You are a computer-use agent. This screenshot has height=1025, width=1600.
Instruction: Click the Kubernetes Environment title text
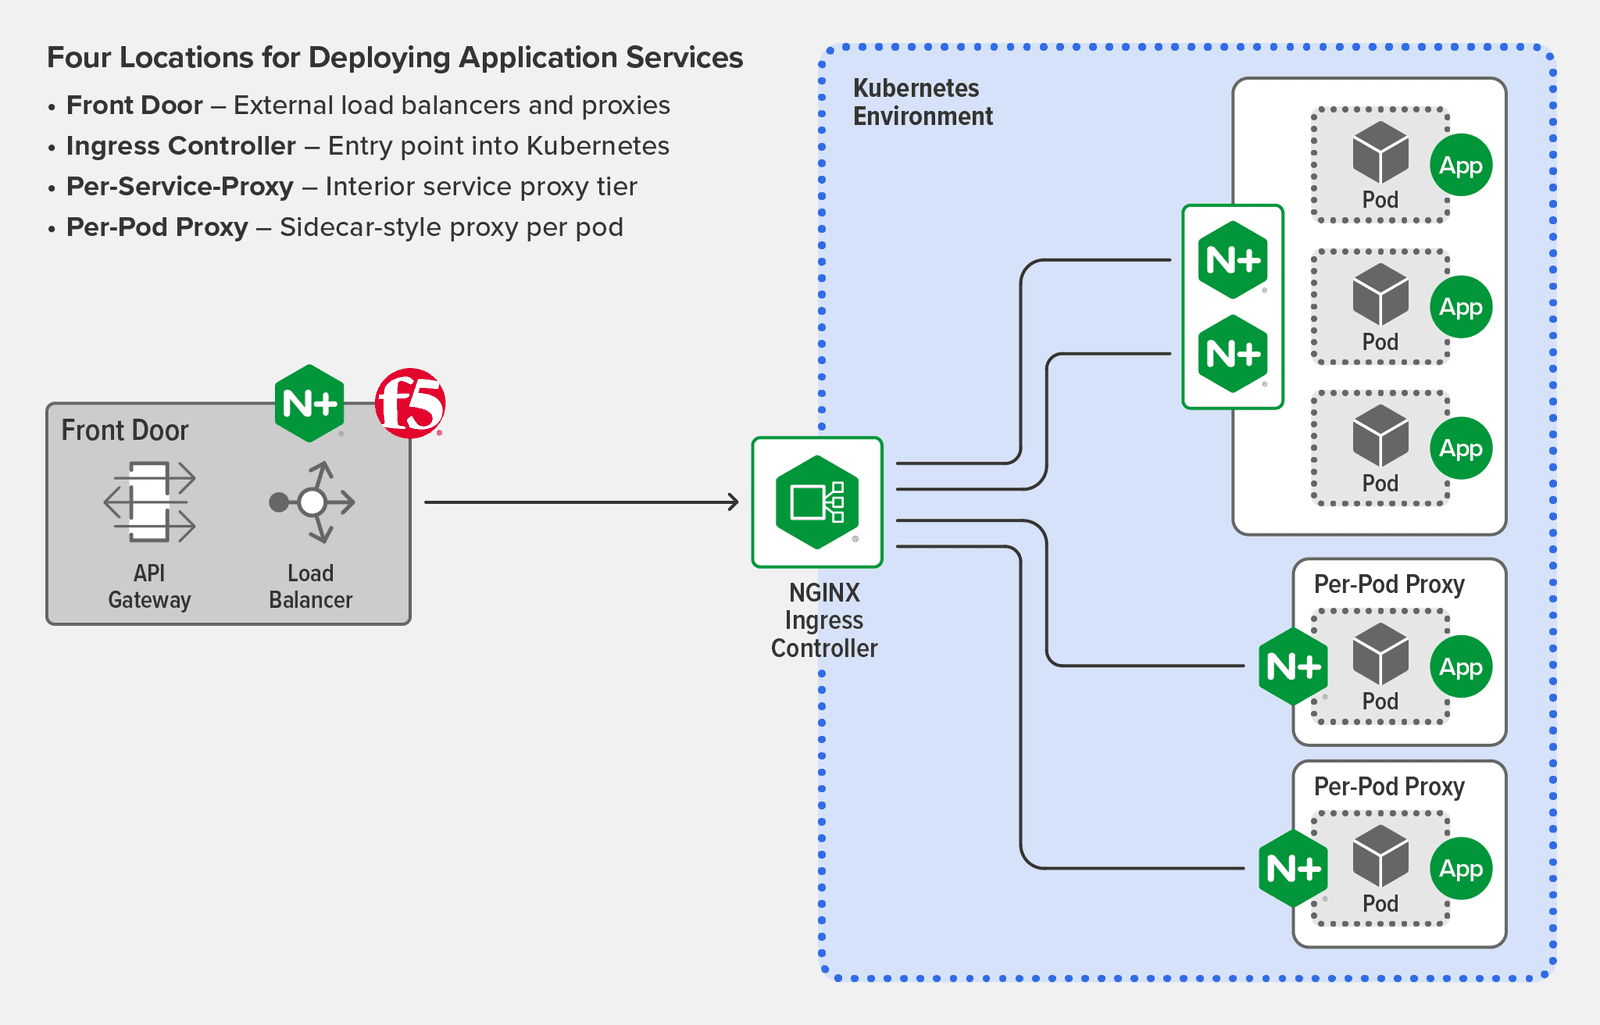922,101
